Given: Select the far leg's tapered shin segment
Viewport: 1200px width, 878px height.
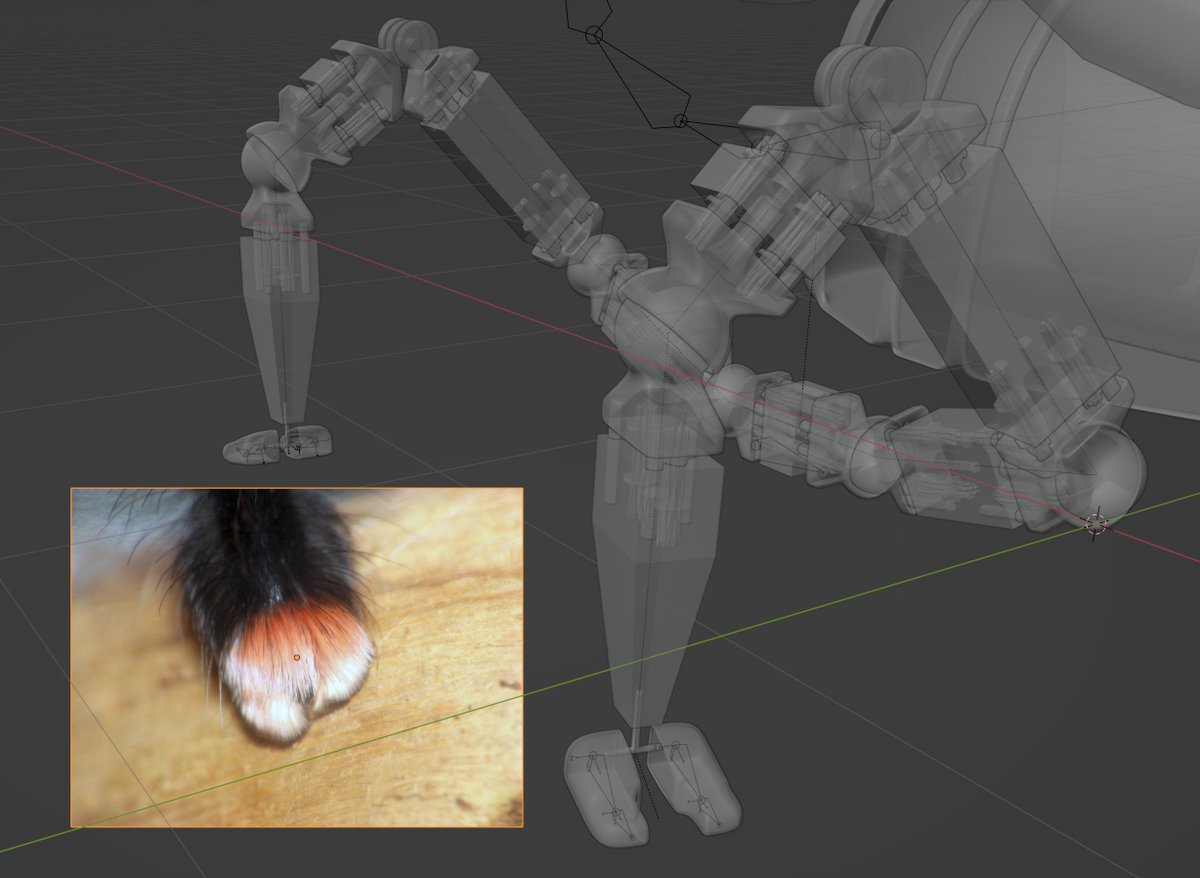Looking at the screenshot, I should point(280,330).
